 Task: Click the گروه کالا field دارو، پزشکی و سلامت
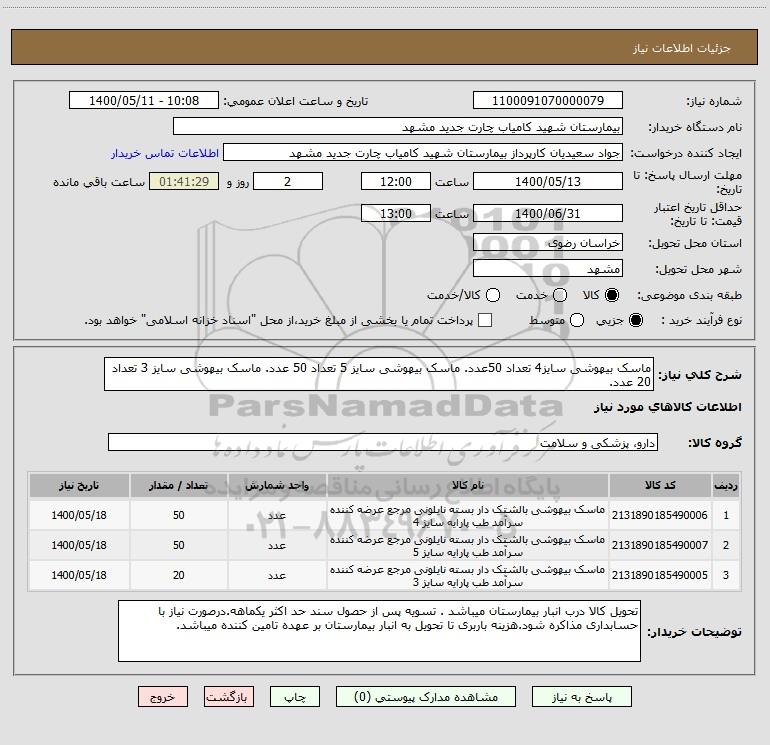tap(383, 442)
